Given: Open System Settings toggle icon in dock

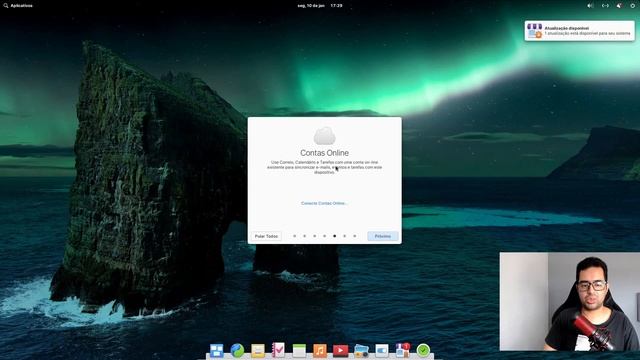Looking at the screenshot, I should tap(382, 351).
